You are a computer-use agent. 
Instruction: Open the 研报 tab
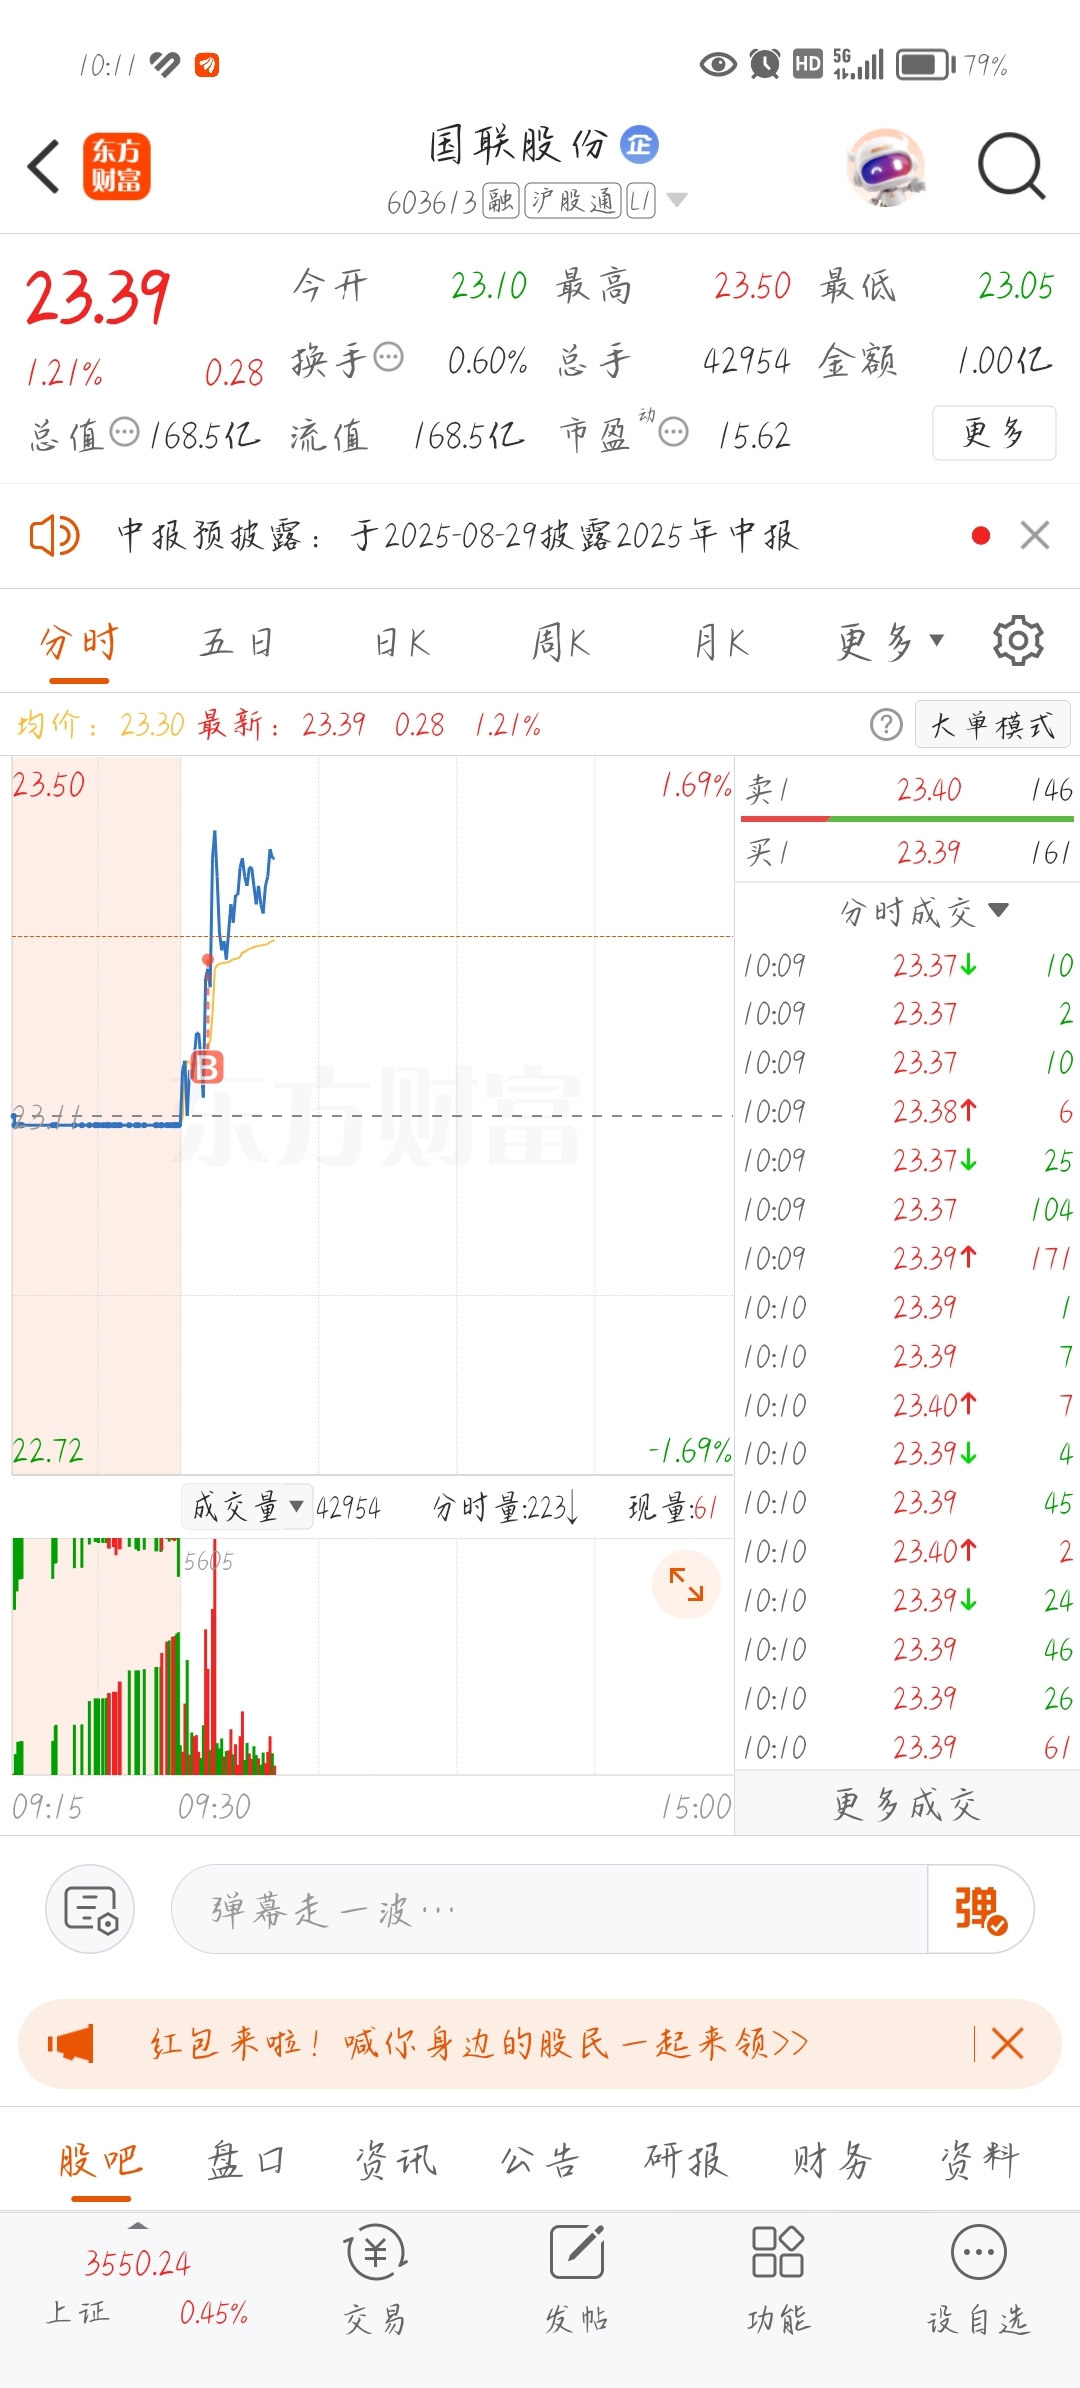tap(686, 2159)
